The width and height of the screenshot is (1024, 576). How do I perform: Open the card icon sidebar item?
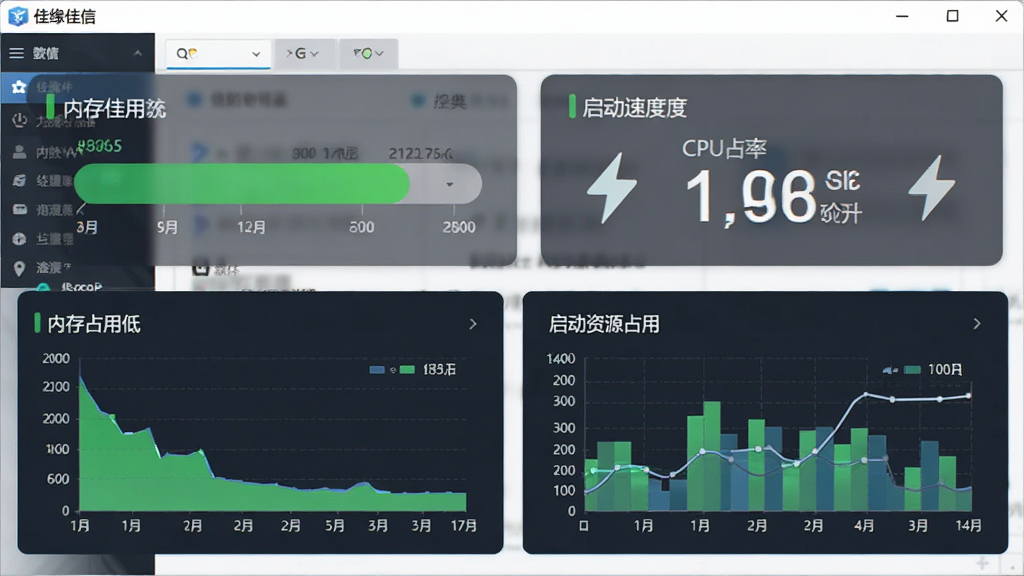pyautogui.click(x=20, y=209)
